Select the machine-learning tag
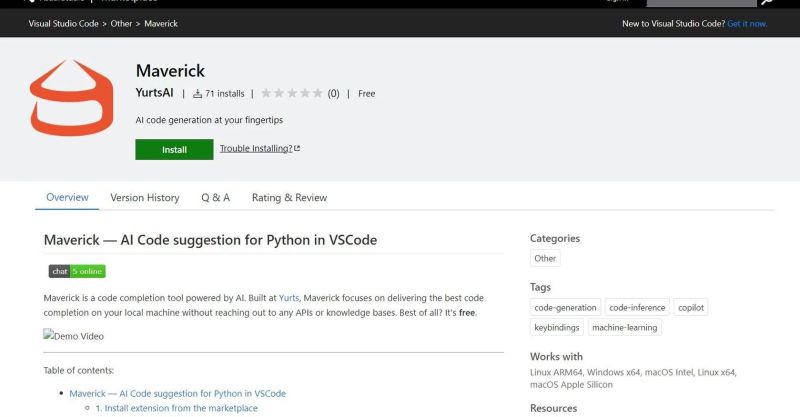 click(x=623, y=327)
